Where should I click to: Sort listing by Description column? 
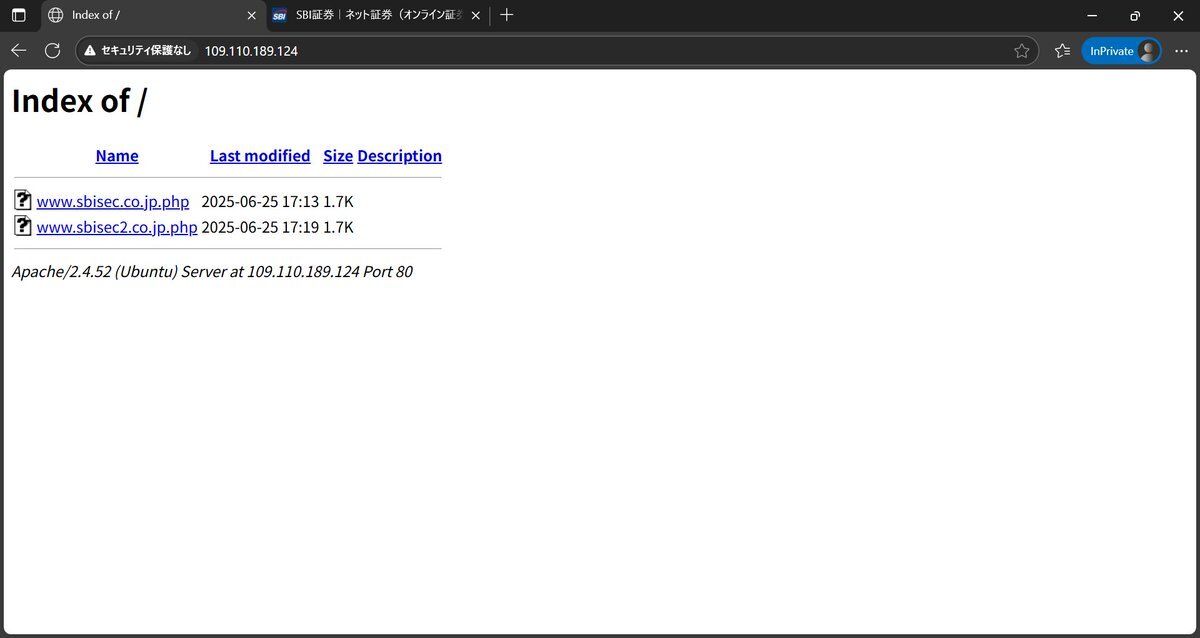pos(399,156)
